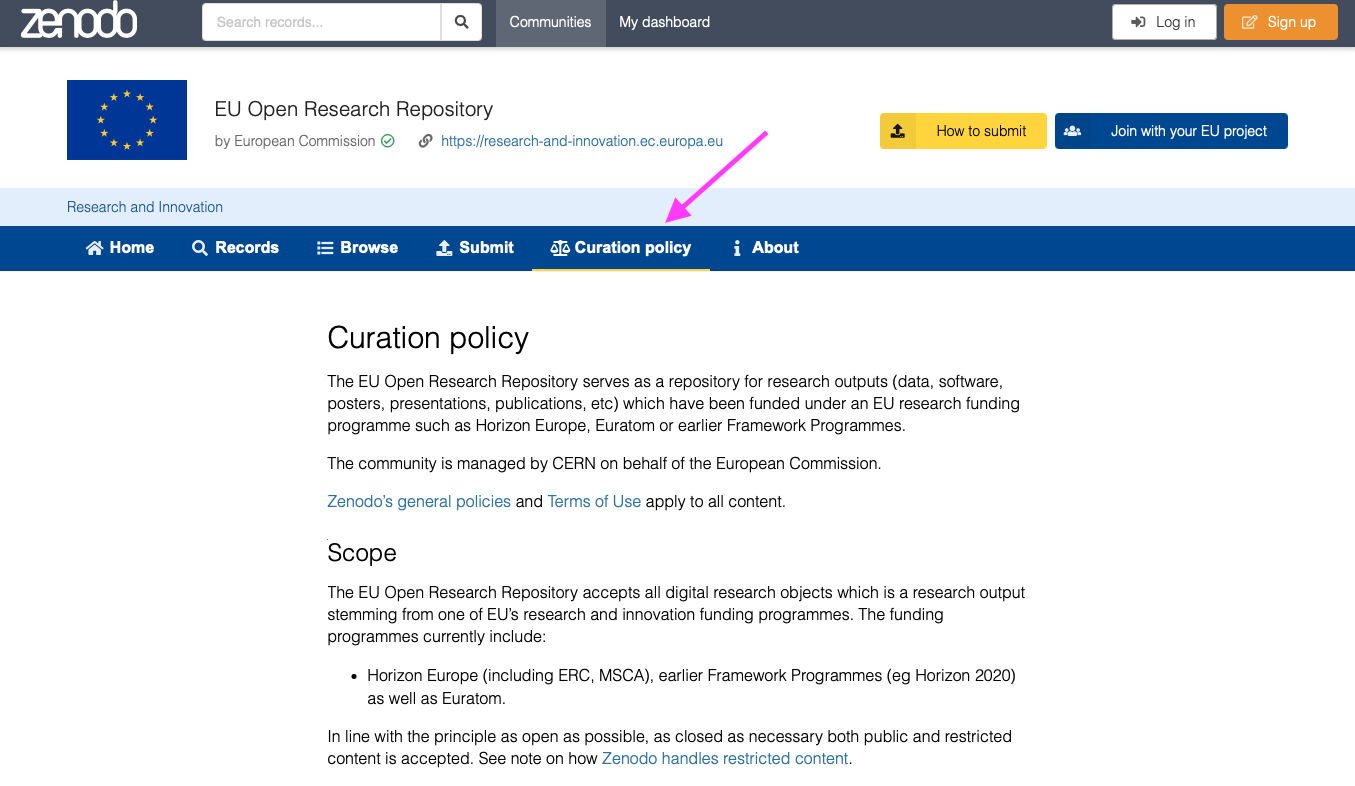Click the green verified checkmark icon
This screenshot has height=786, width=1355.
click(387, 141)
